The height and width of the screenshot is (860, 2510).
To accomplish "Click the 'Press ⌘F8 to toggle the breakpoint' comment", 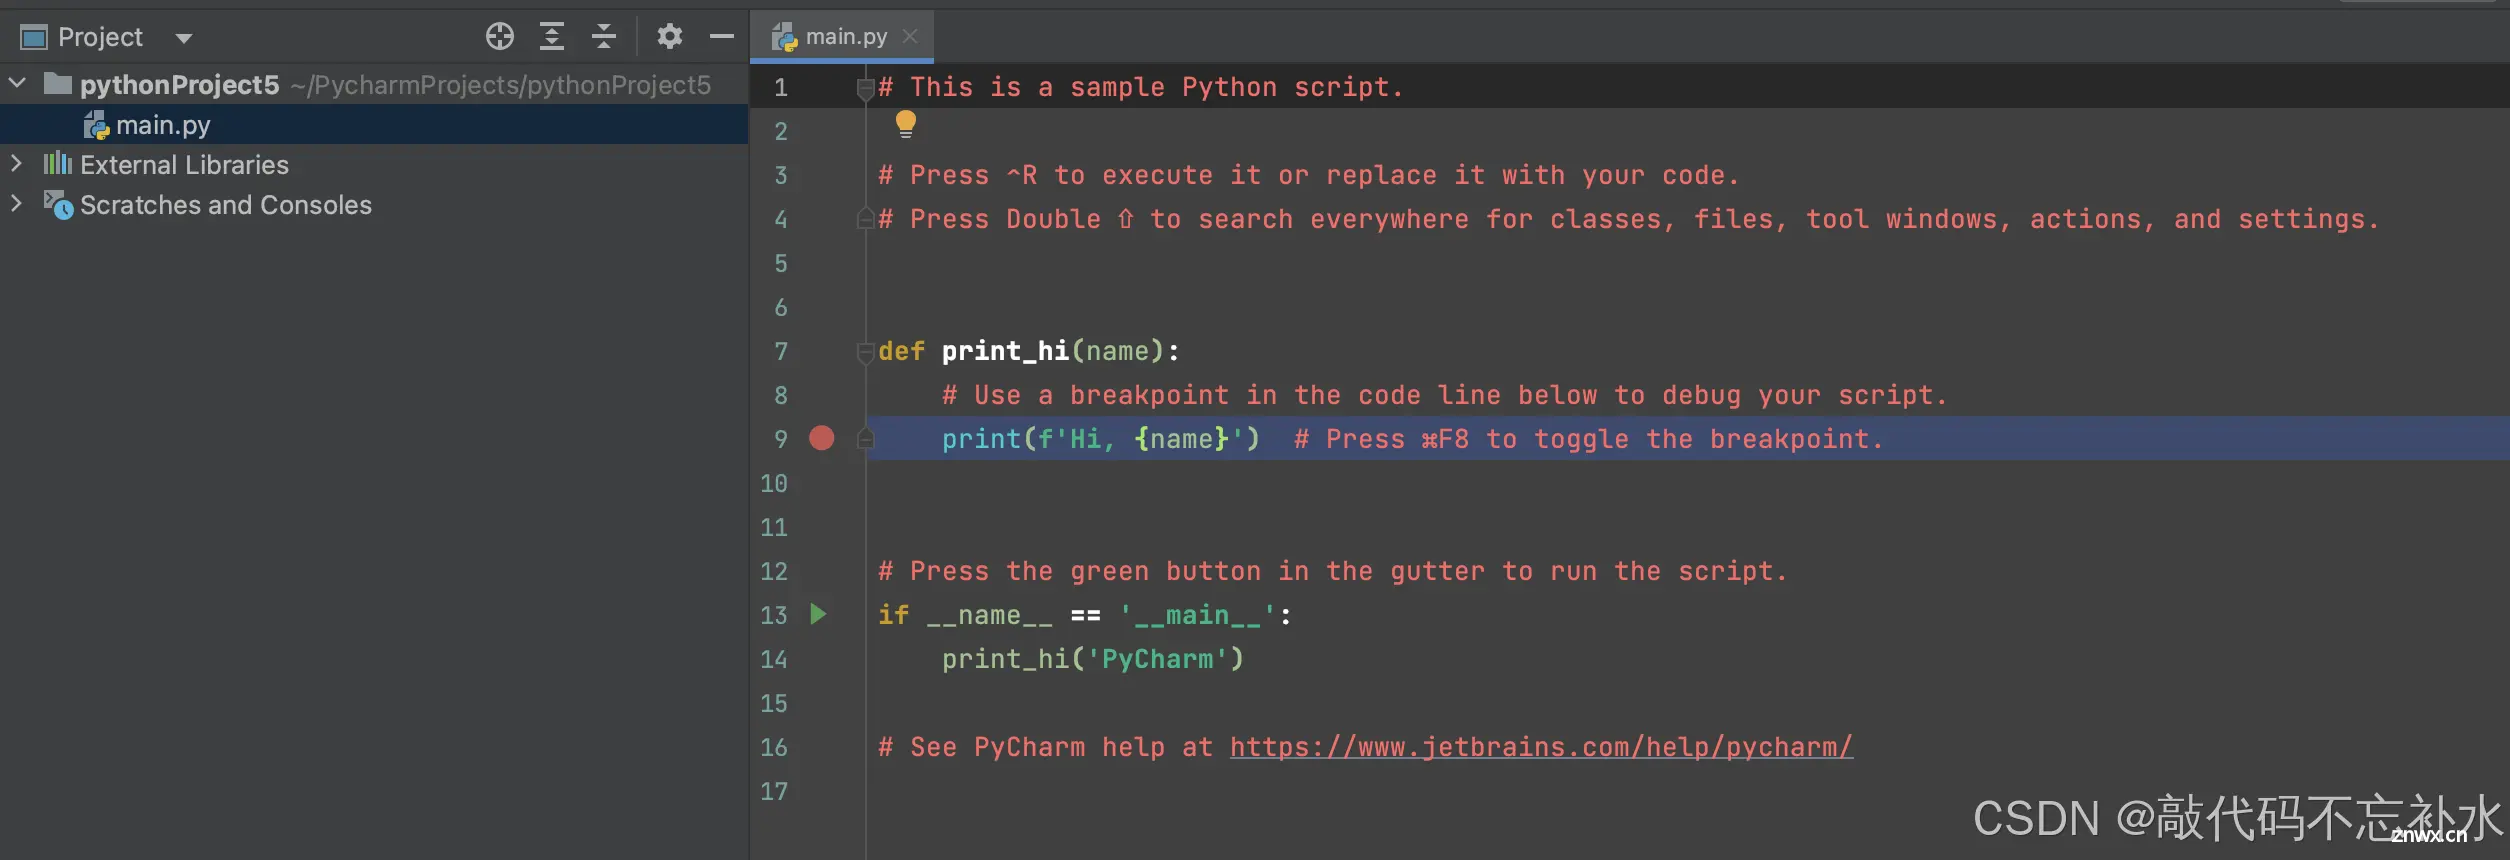I will pyautogui.click(x=1589, y=439).
